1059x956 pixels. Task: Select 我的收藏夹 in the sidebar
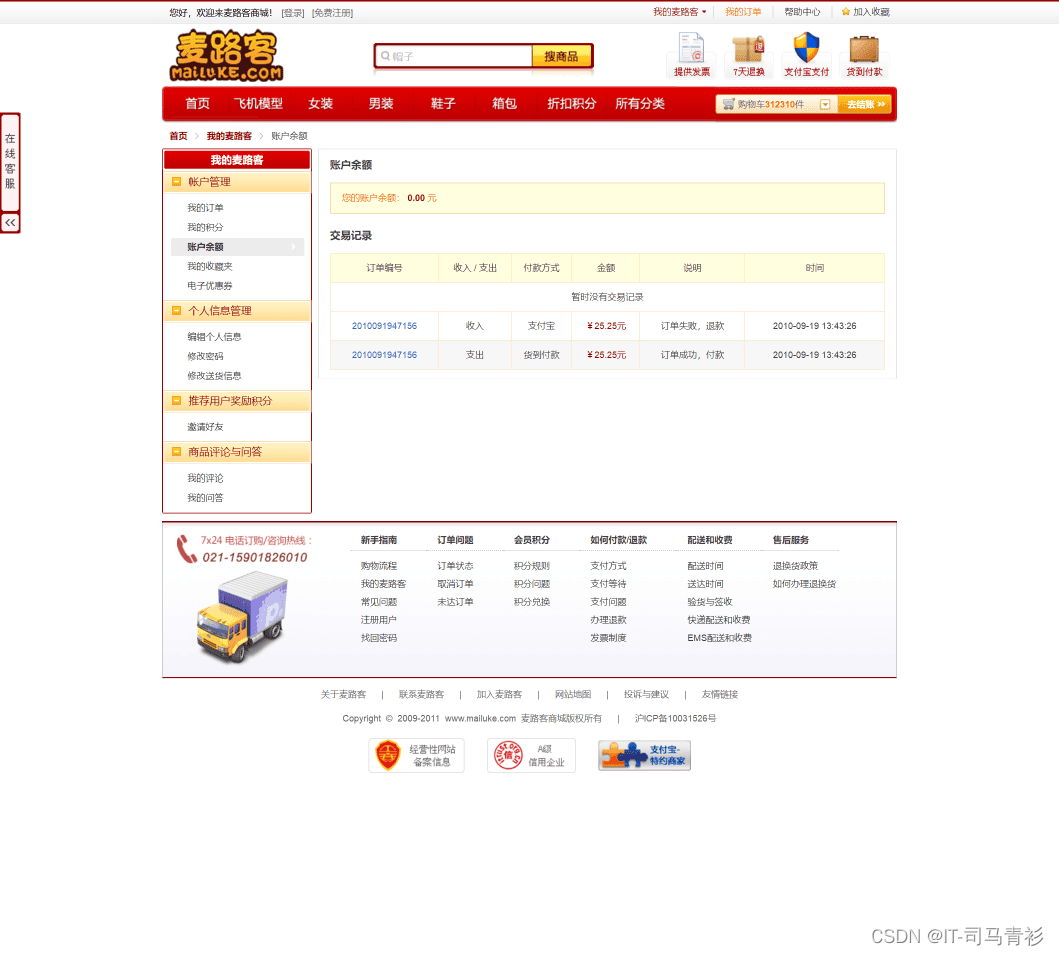(x=209, y=266)
